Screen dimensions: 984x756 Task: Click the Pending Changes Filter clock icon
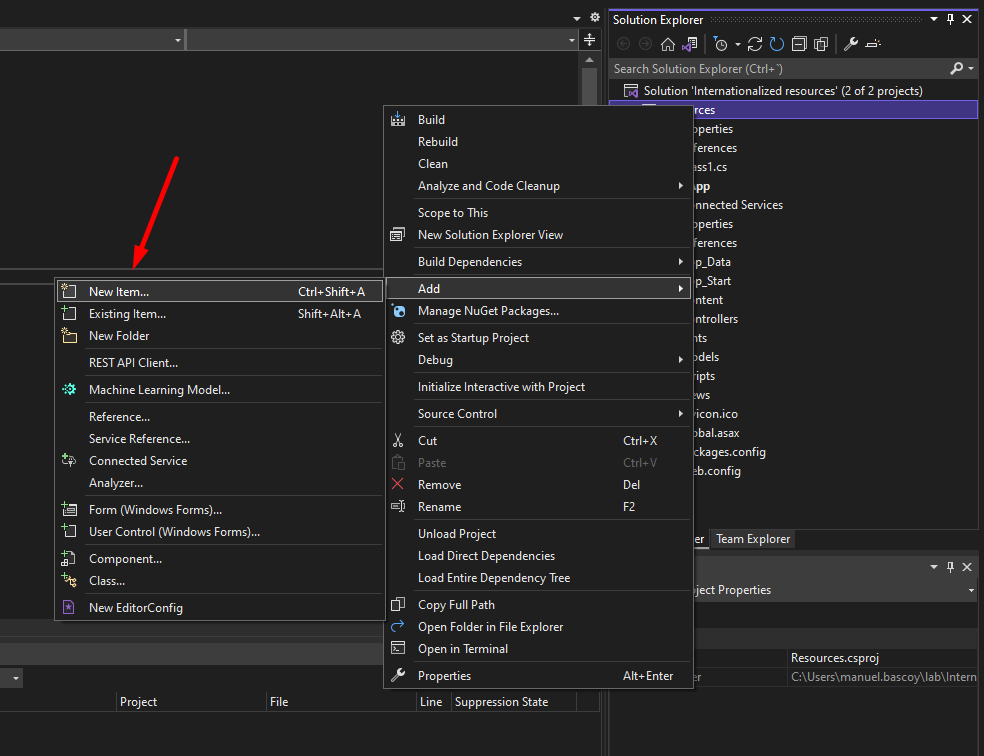(x=720, y=44)
